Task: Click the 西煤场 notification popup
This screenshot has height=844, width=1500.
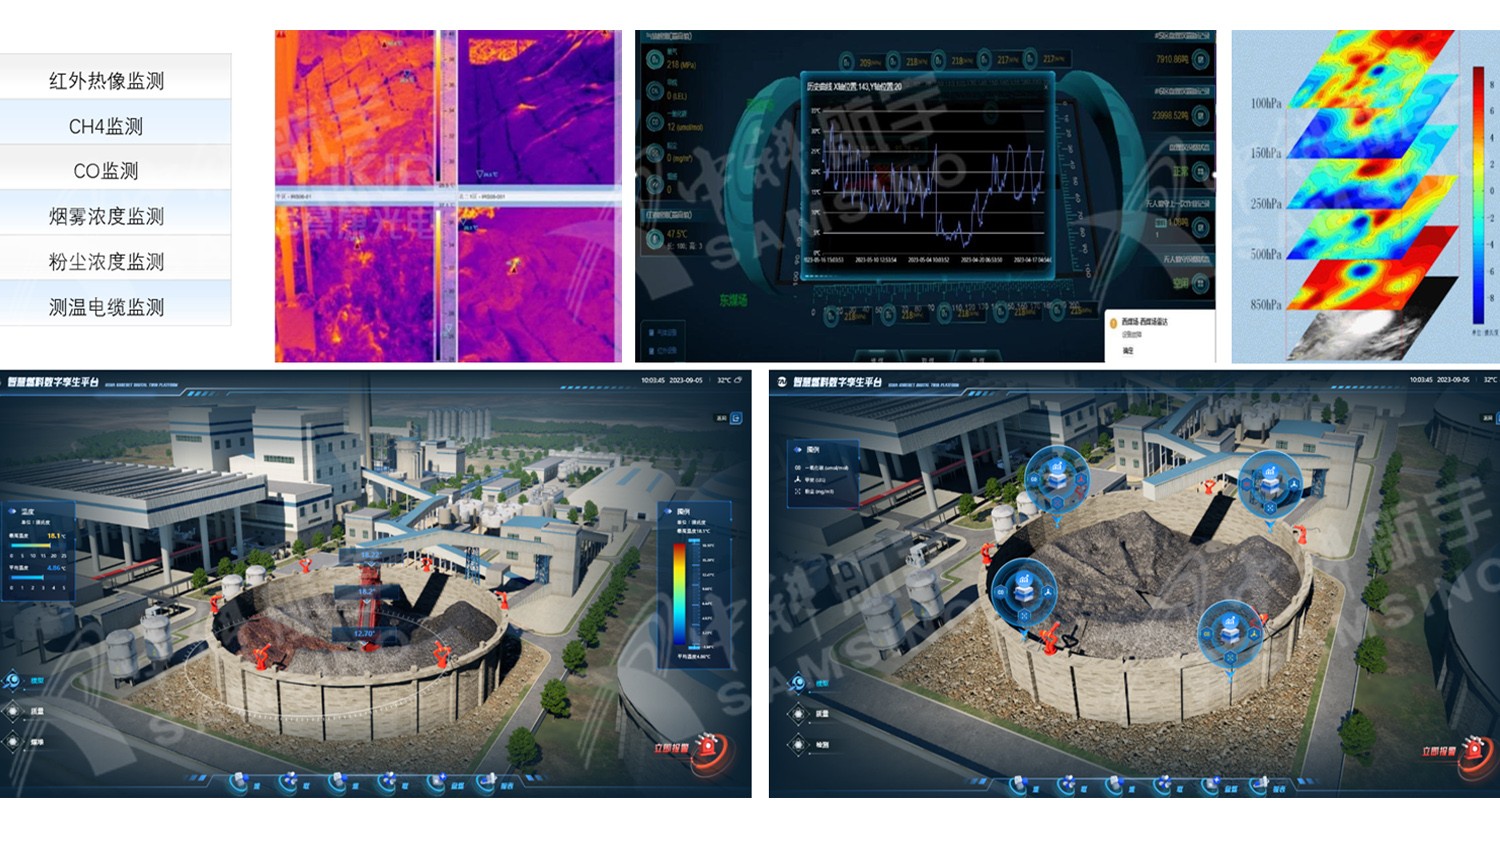Action: (1159, 336)
